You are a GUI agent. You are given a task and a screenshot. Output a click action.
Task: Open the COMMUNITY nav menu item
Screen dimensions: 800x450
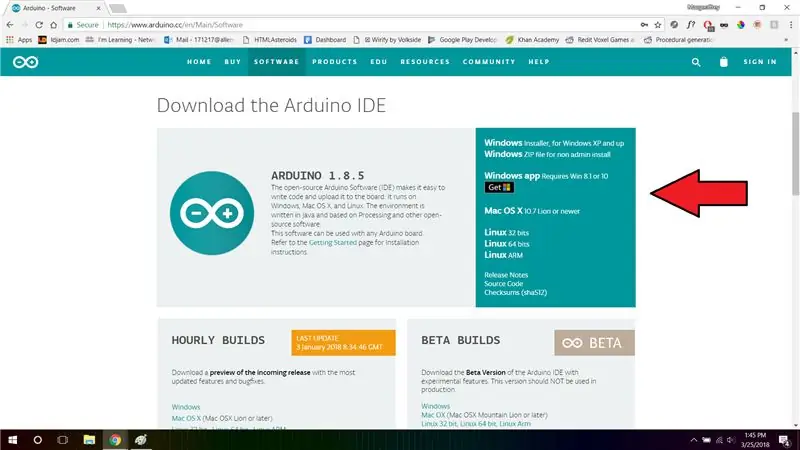point(489,62)
